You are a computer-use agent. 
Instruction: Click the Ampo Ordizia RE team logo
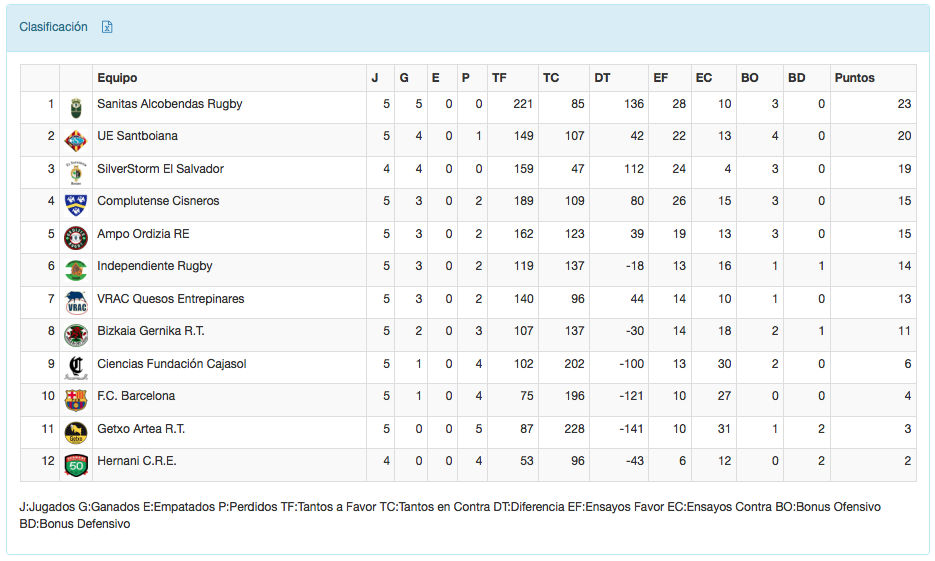(x=75, y=237)
